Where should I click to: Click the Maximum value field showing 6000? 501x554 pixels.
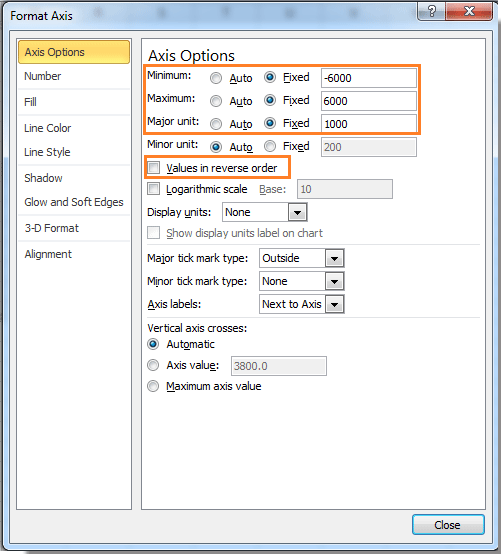coord(369,101)
